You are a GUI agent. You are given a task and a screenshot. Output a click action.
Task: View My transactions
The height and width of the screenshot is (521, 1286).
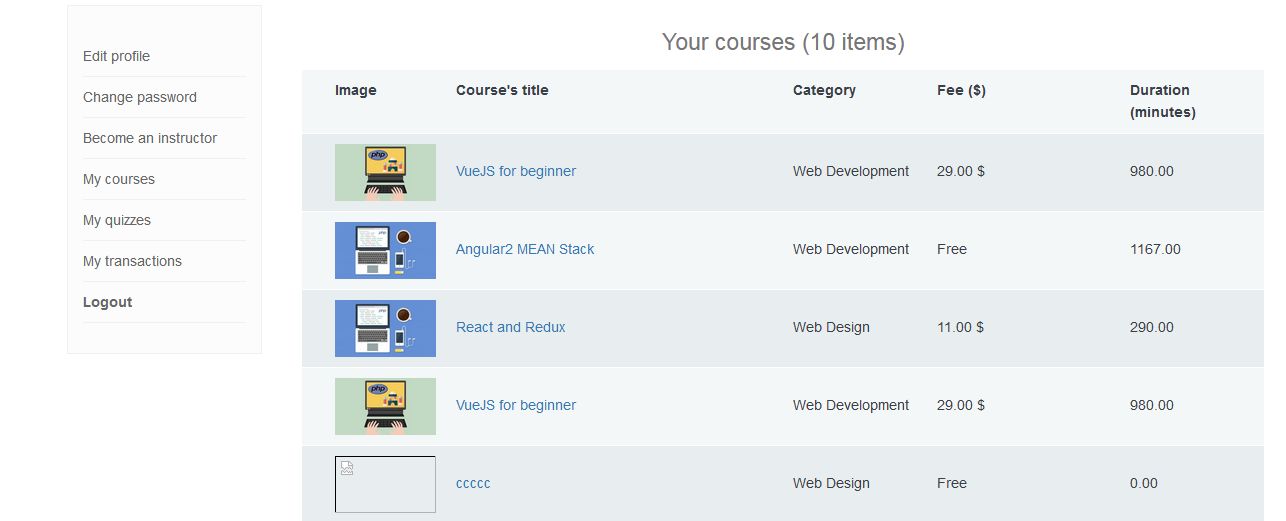(x=132, y=261)
